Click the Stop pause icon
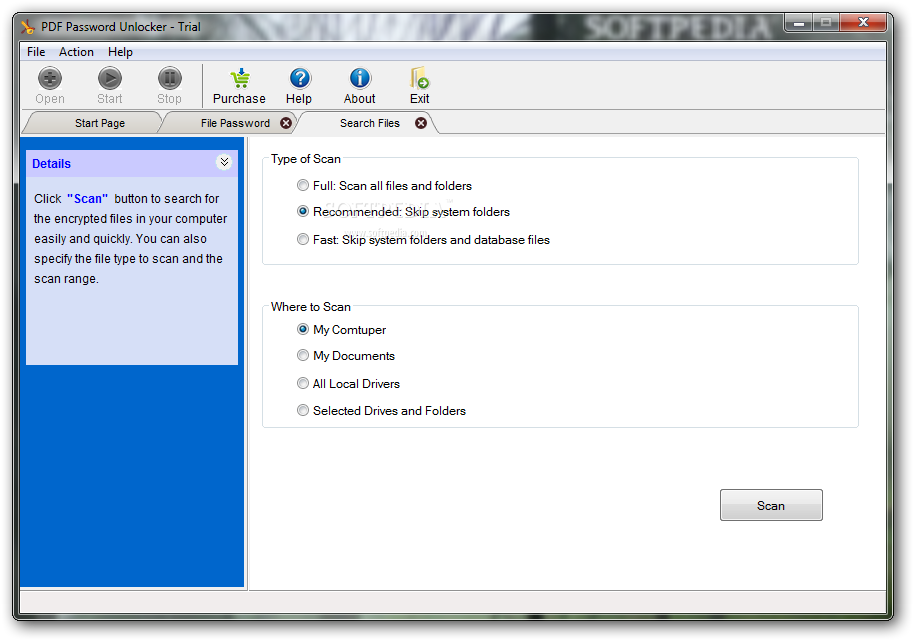Screen dimensions: 914x641 click(x=170, y=79)
